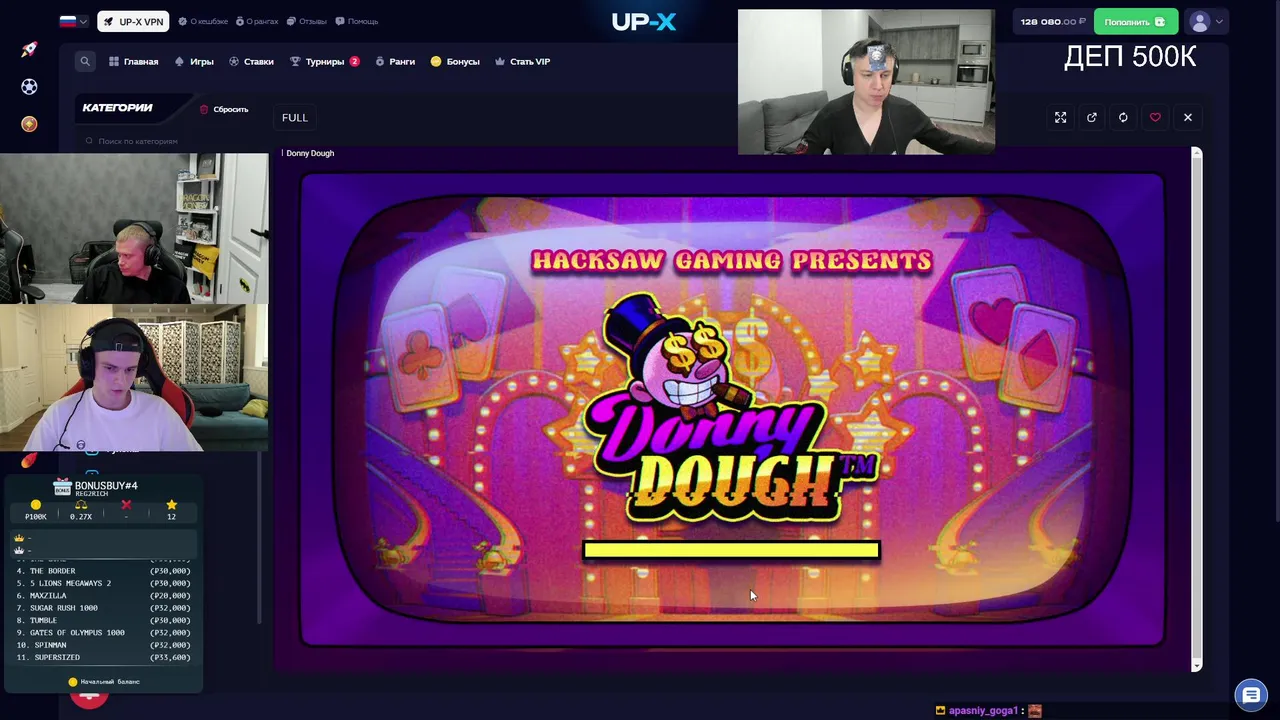Go to Главная home tab
This screenshot has height=720, width=1280.
click(x=134, y=62)
